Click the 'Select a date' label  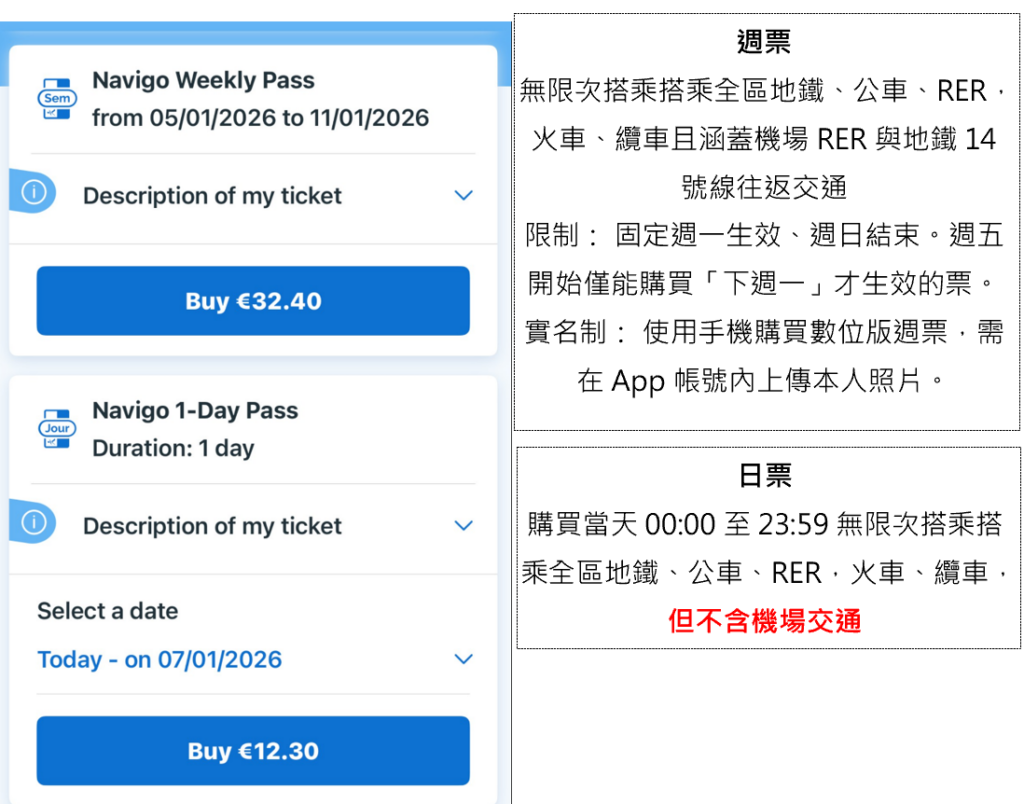(107, 611)
